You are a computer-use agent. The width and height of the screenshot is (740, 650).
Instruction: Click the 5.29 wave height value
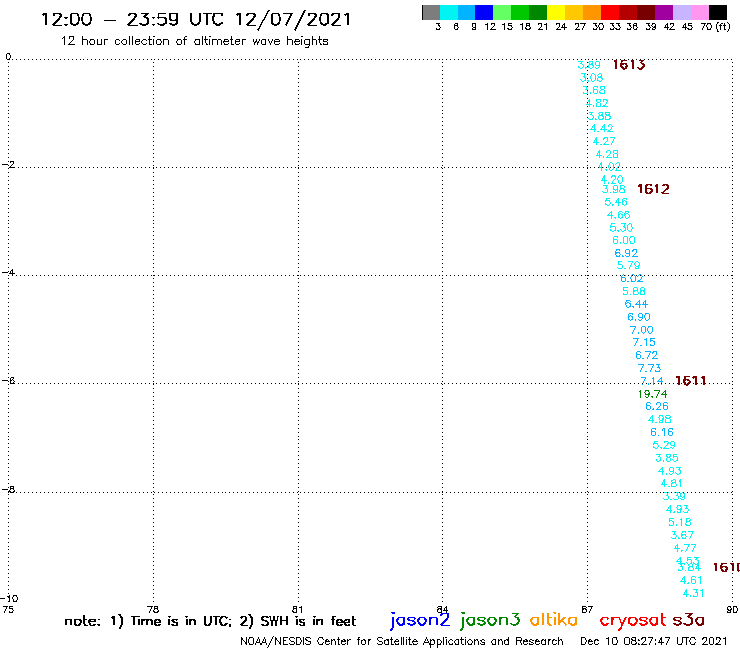pyautogui.click(x=664, y=445)
